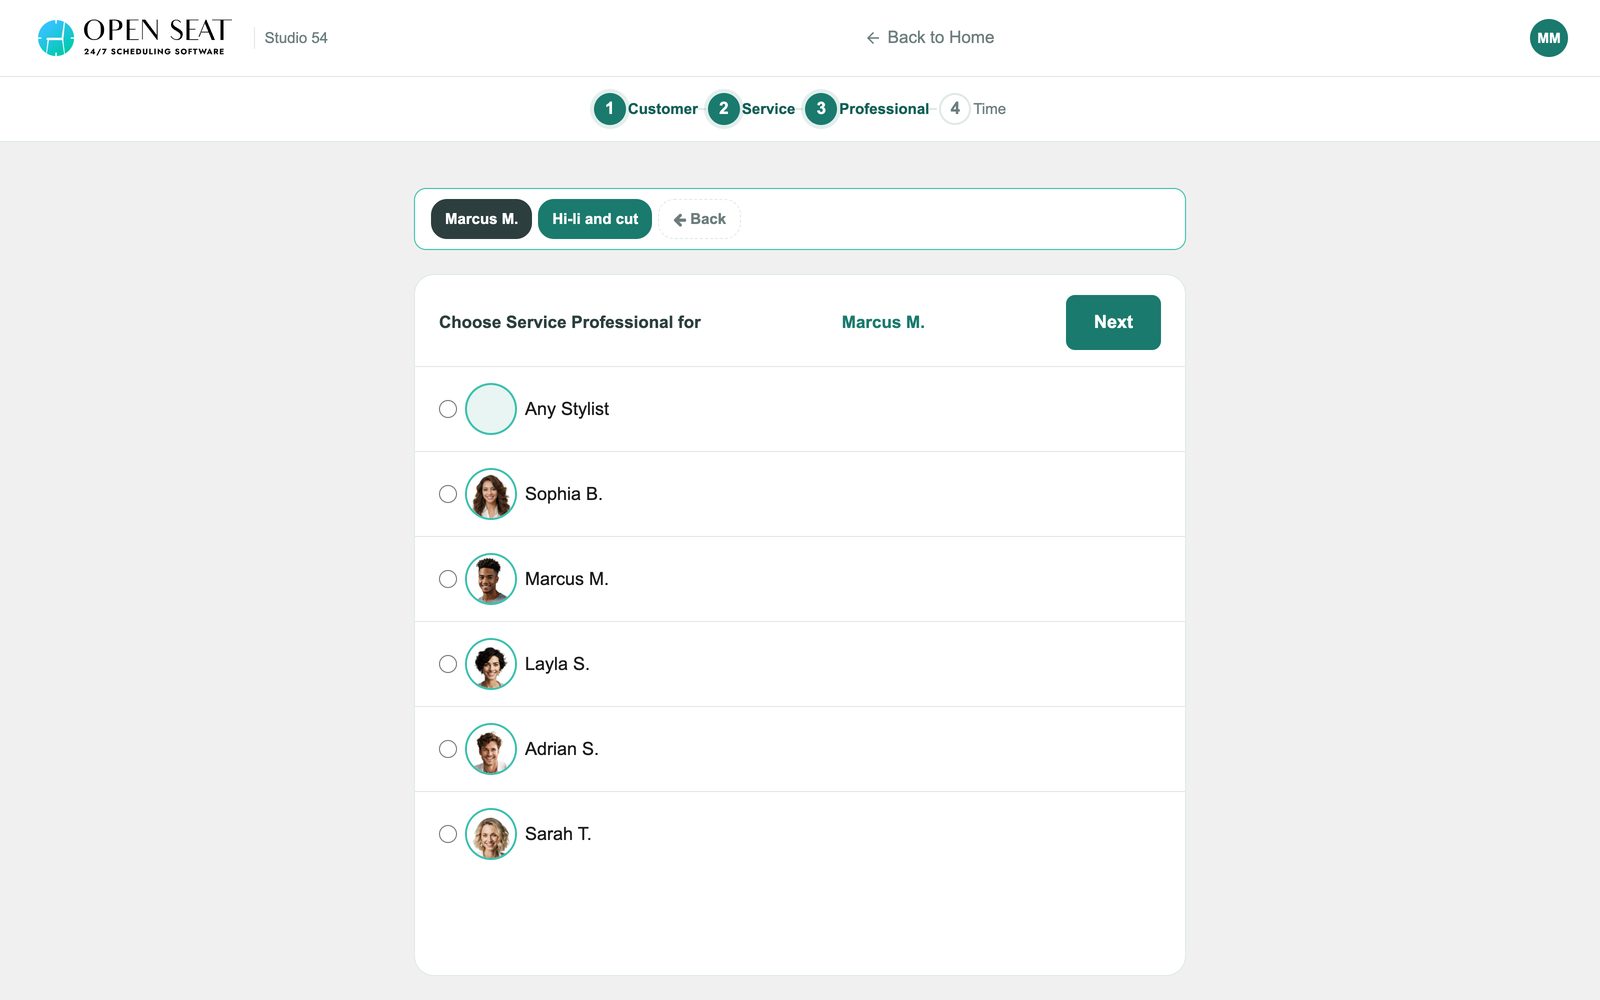The width and height of the screenshot is (1600, 1000).
Task: Go to step 1 Customer
Action: pyautogui.click(x=646, y=109)
